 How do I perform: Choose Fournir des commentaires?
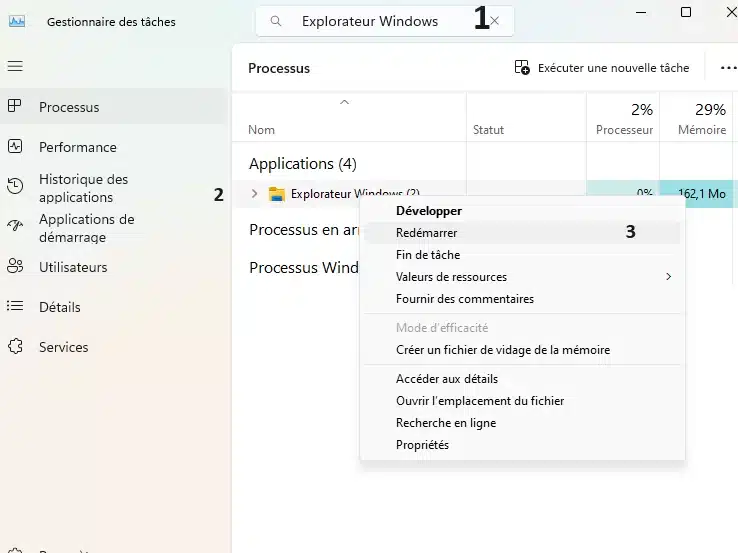point(522,299)
